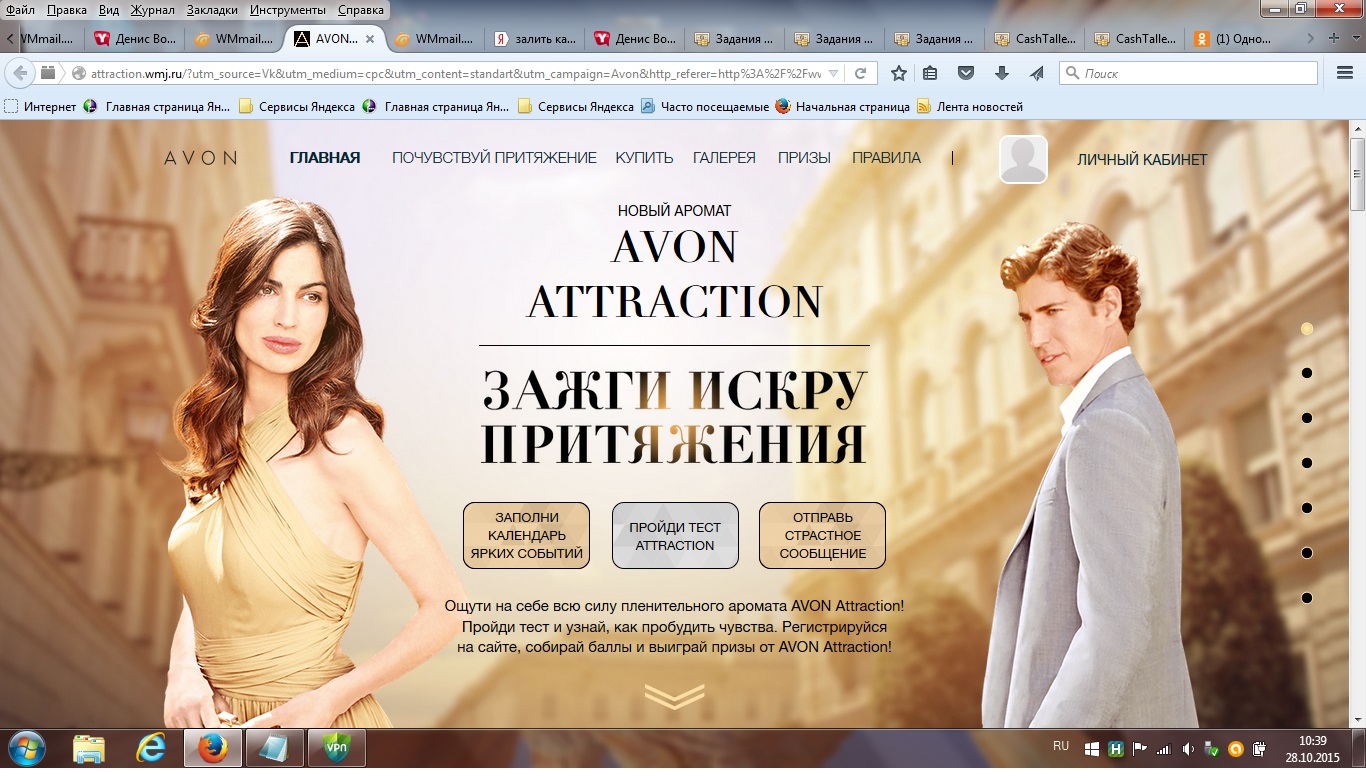Select the active AVON tab
Screen dimensions: 1366x778
(334, 39)
